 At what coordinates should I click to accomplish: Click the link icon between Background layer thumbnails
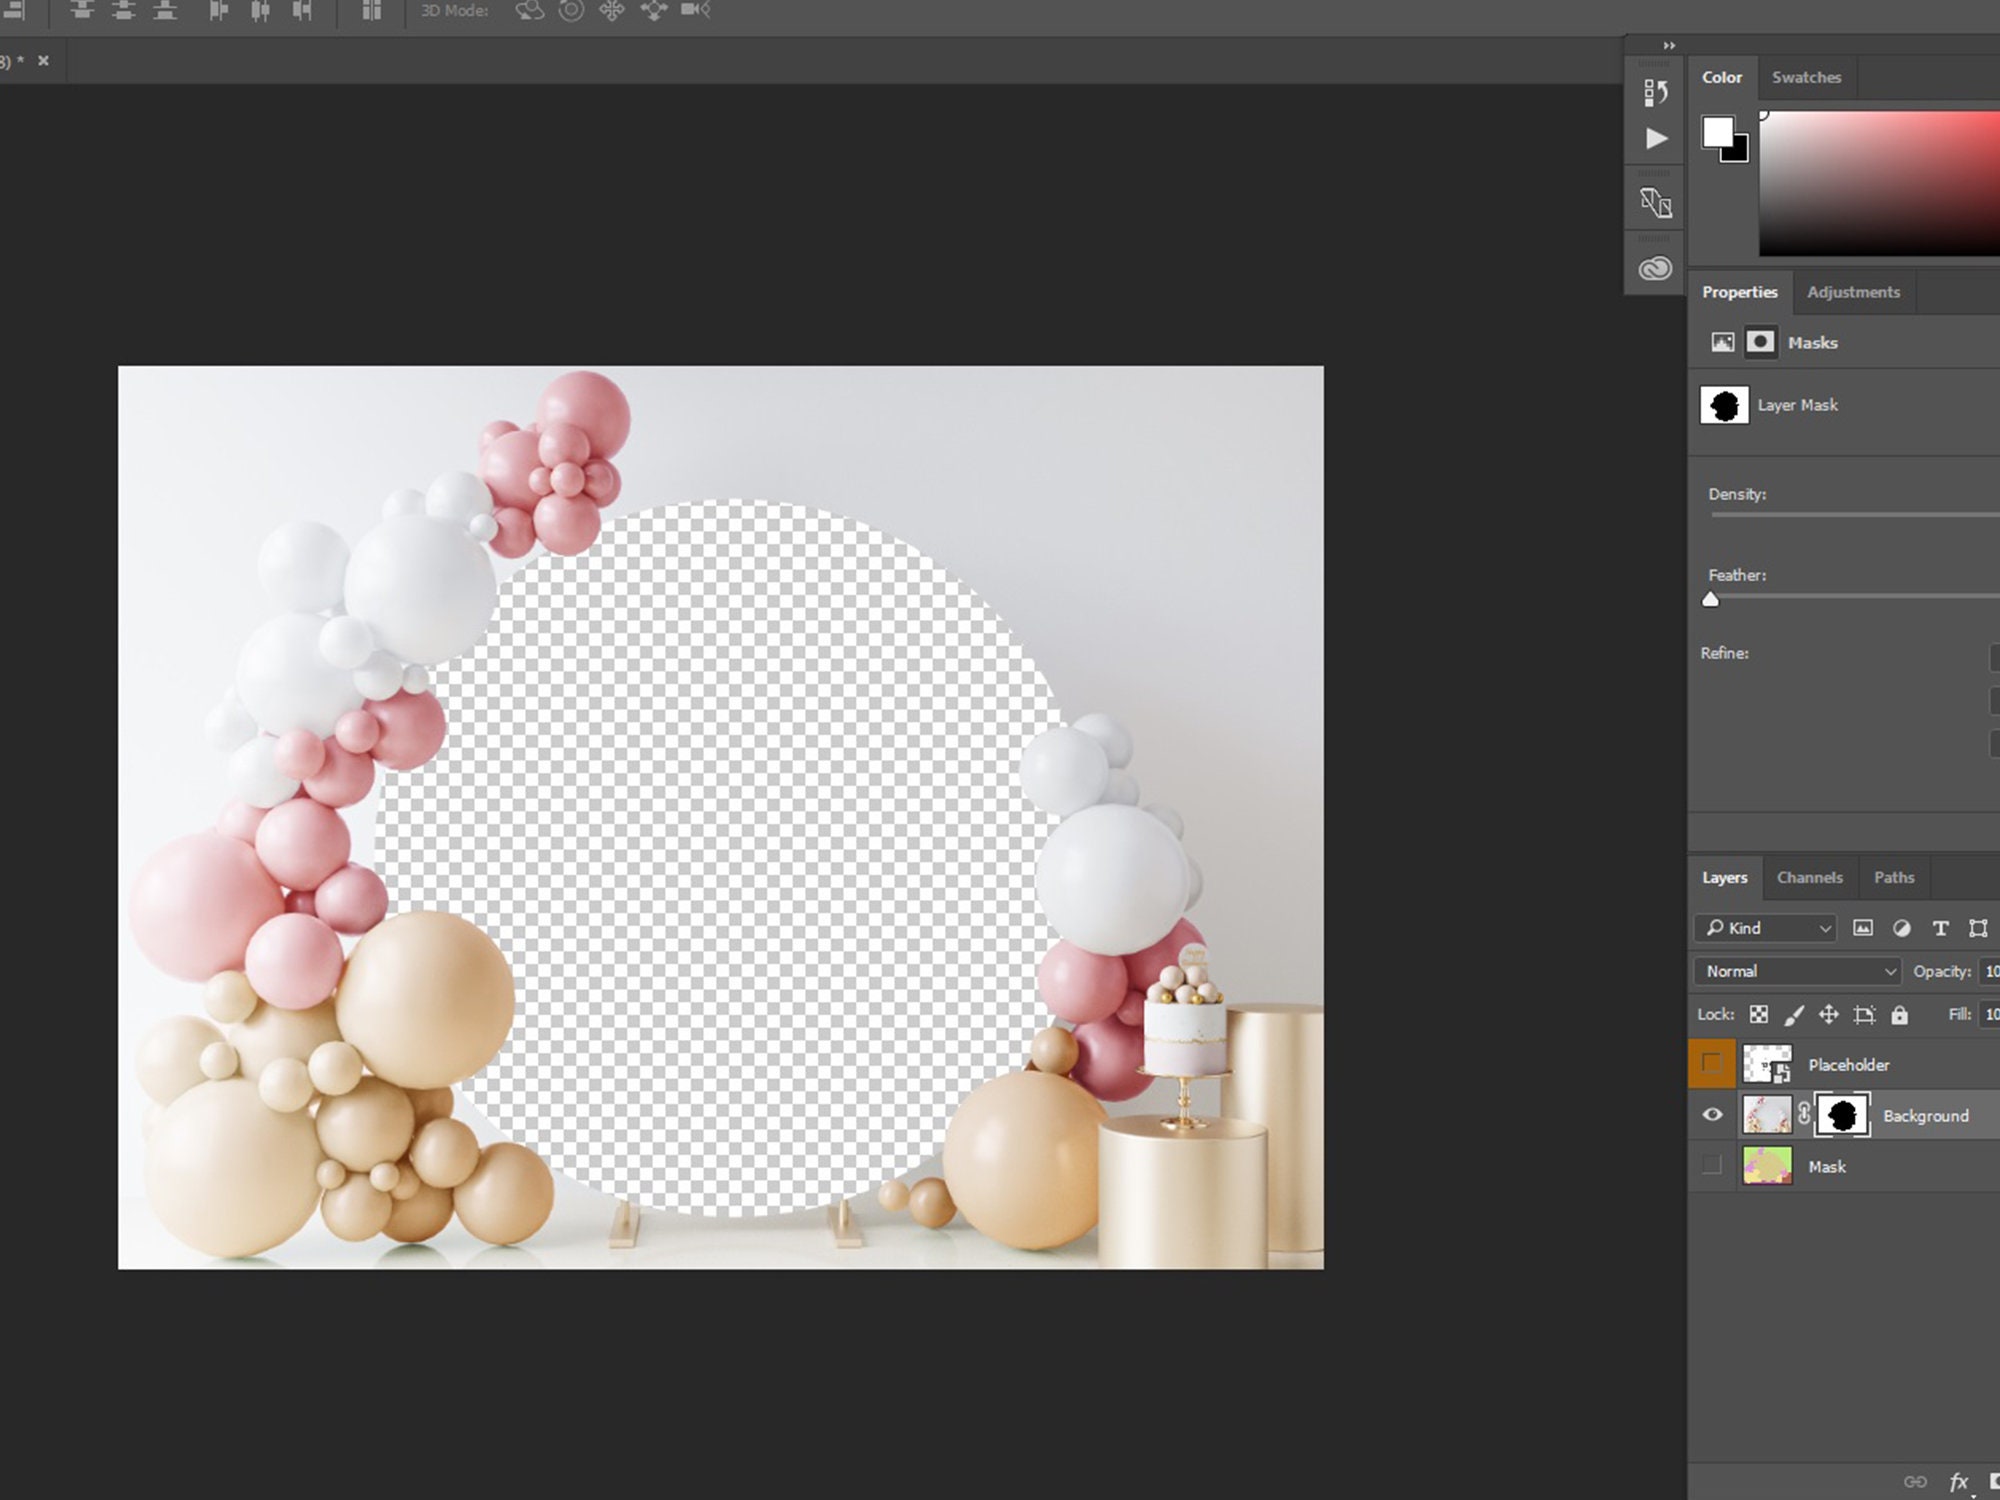(x=1804, y=1113)
